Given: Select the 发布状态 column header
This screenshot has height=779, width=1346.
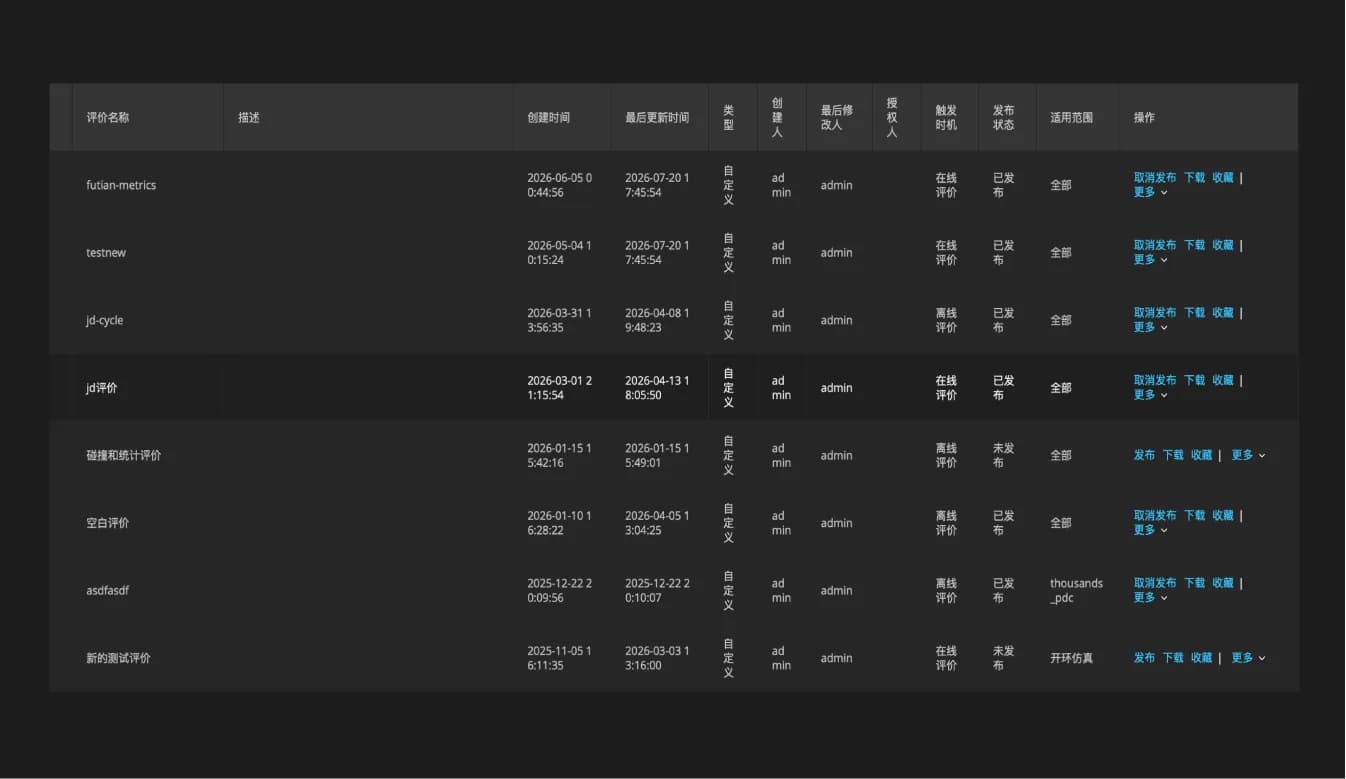Looking at the screenshot, I should (1004, 117).
